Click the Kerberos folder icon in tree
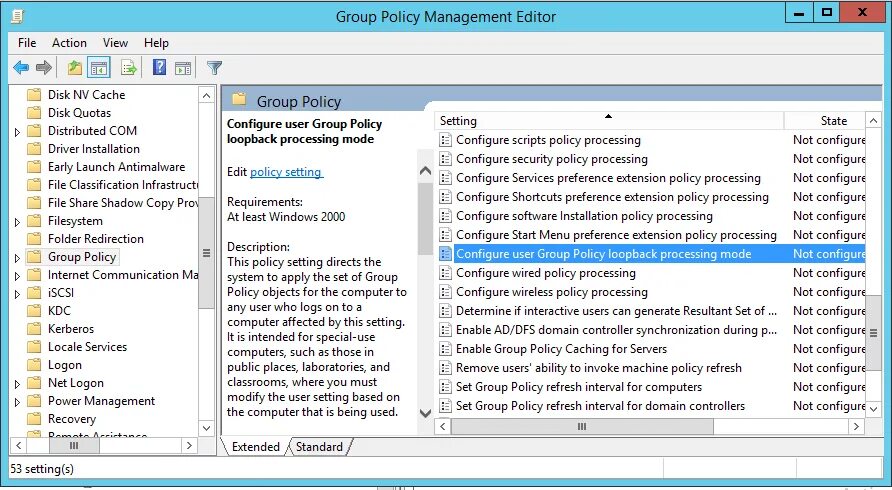The height and width of the screenshot is (490, 892). tap(35, 329)
